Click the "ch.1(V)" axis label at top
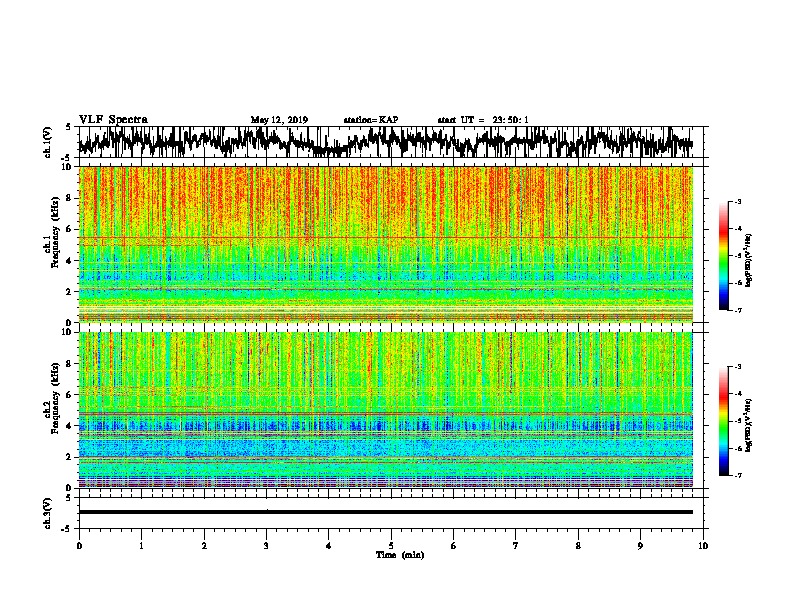792x612 pixels. (47, 142)
